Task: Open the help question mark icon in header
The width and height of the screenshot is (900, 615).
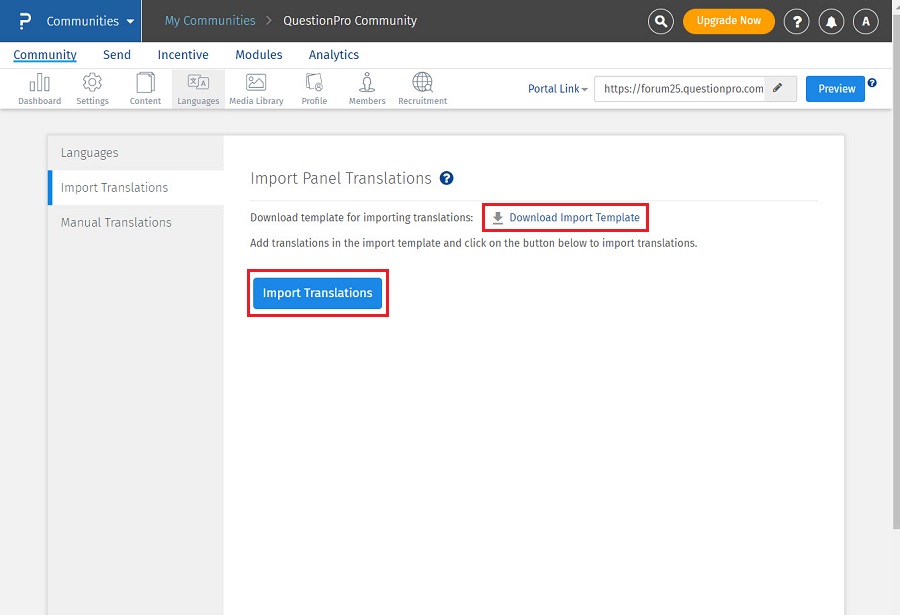Action: click(x=796, y=22)
